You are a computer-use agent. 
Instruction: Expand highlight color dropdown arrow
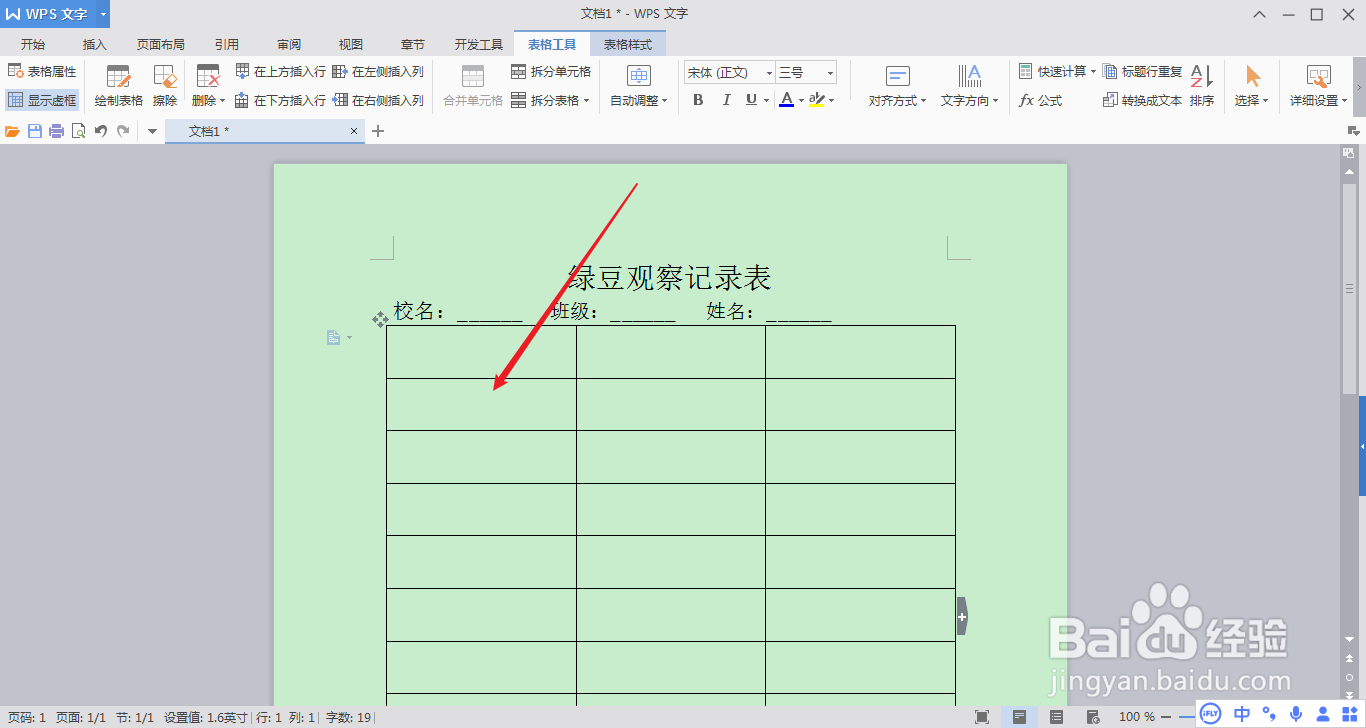point(832,100)
